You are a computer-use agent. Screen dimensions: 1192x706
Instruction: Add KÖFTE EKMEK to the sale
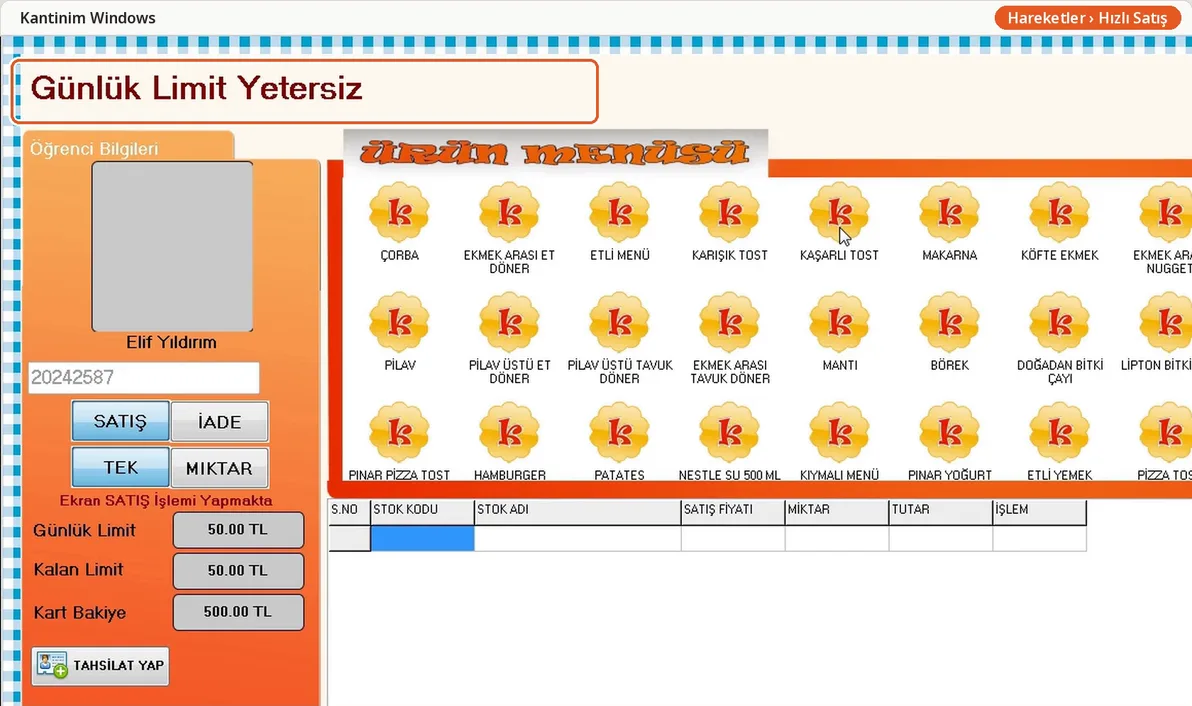tap(1060, 212)
